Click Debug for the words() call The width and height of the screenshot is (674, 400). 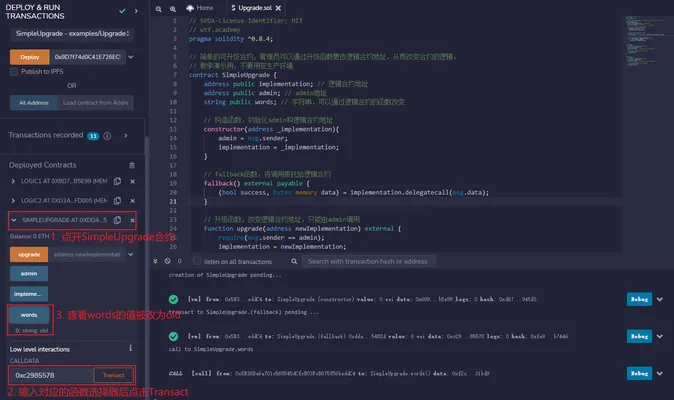639,373
